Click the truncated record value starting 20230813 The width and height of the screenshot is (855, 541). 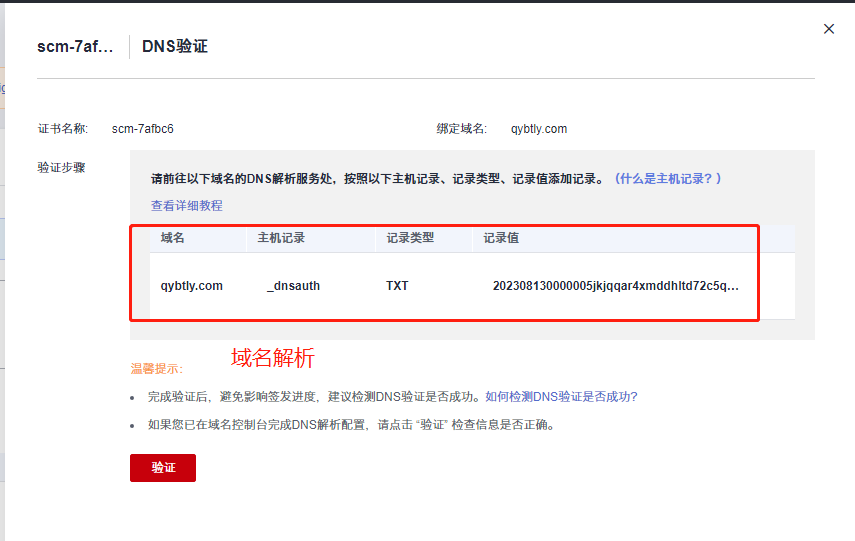(x=616, y=286)
